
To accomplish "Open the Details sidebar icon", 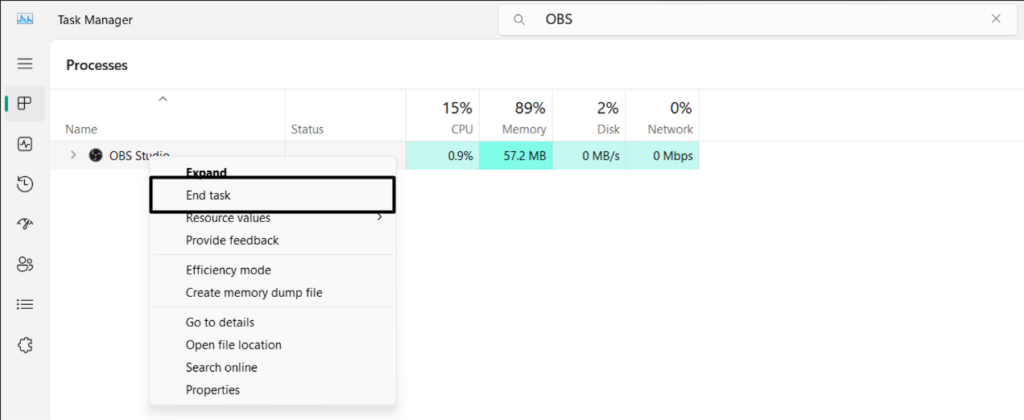I will point(25,304).
